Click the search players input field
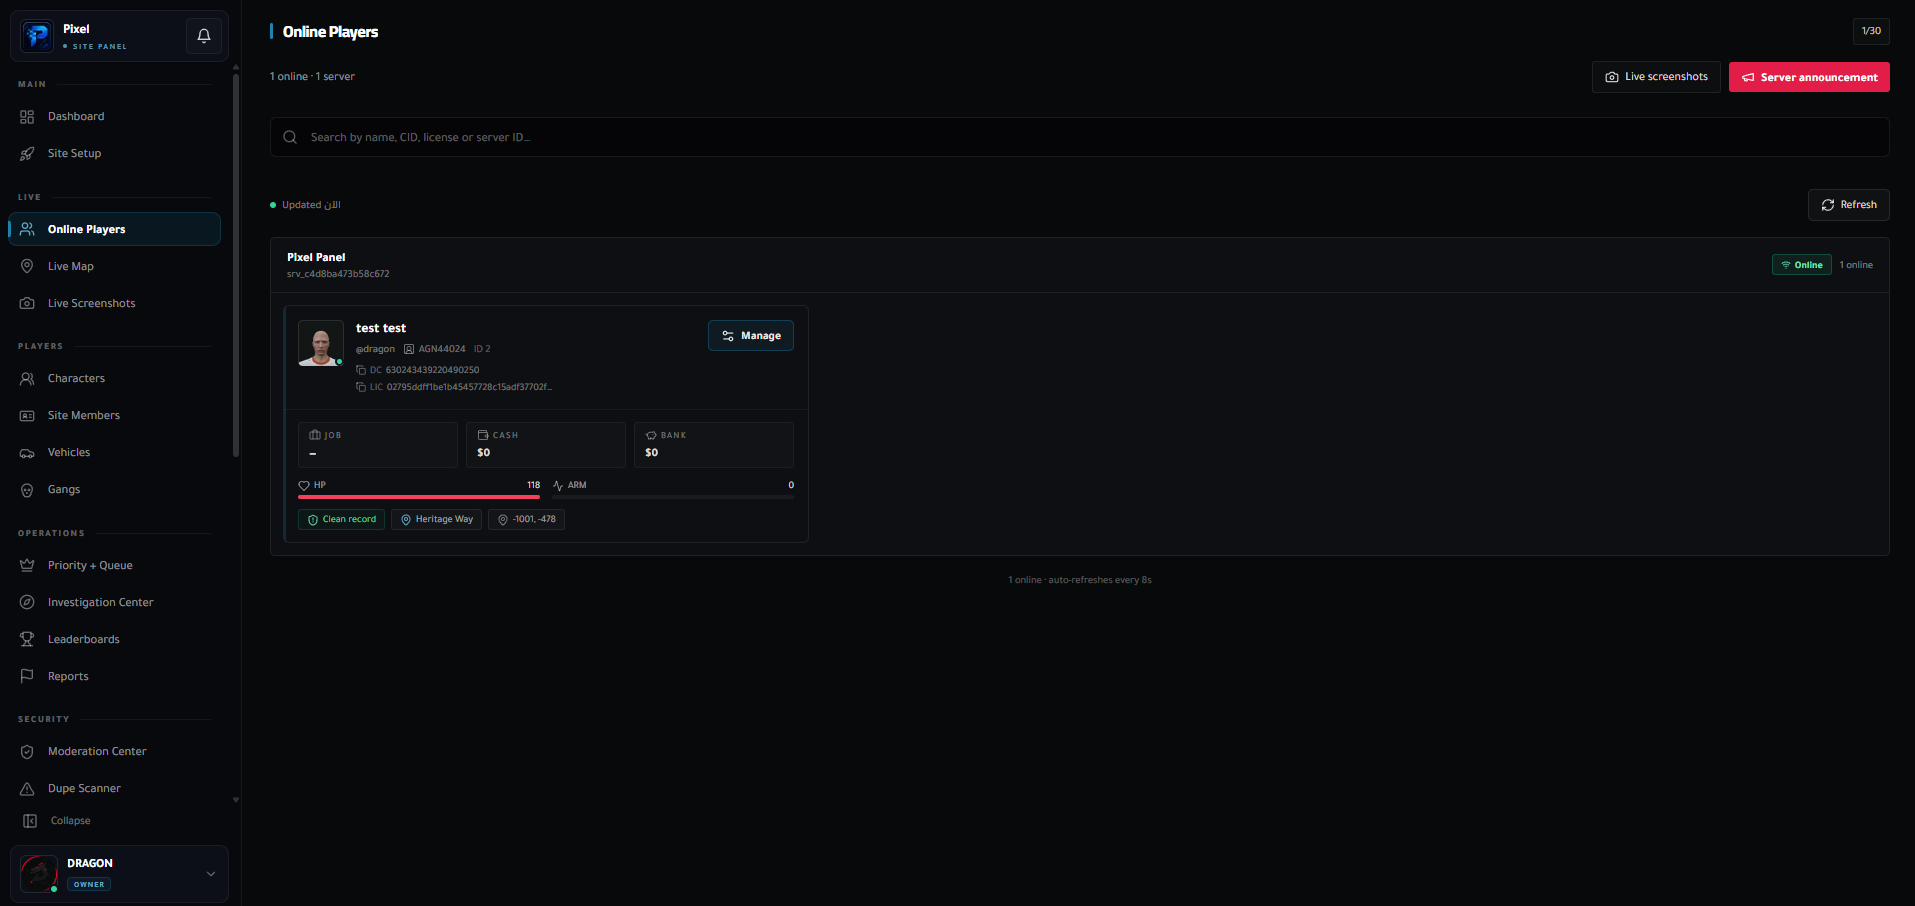 point(1079,137)
